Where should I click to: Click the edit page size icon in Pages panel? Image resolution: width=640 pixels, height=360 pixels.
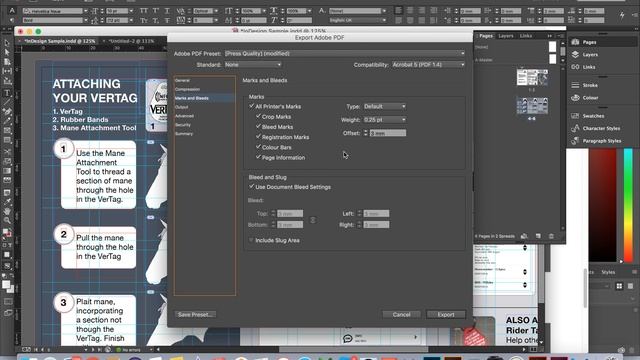point(524,236)
